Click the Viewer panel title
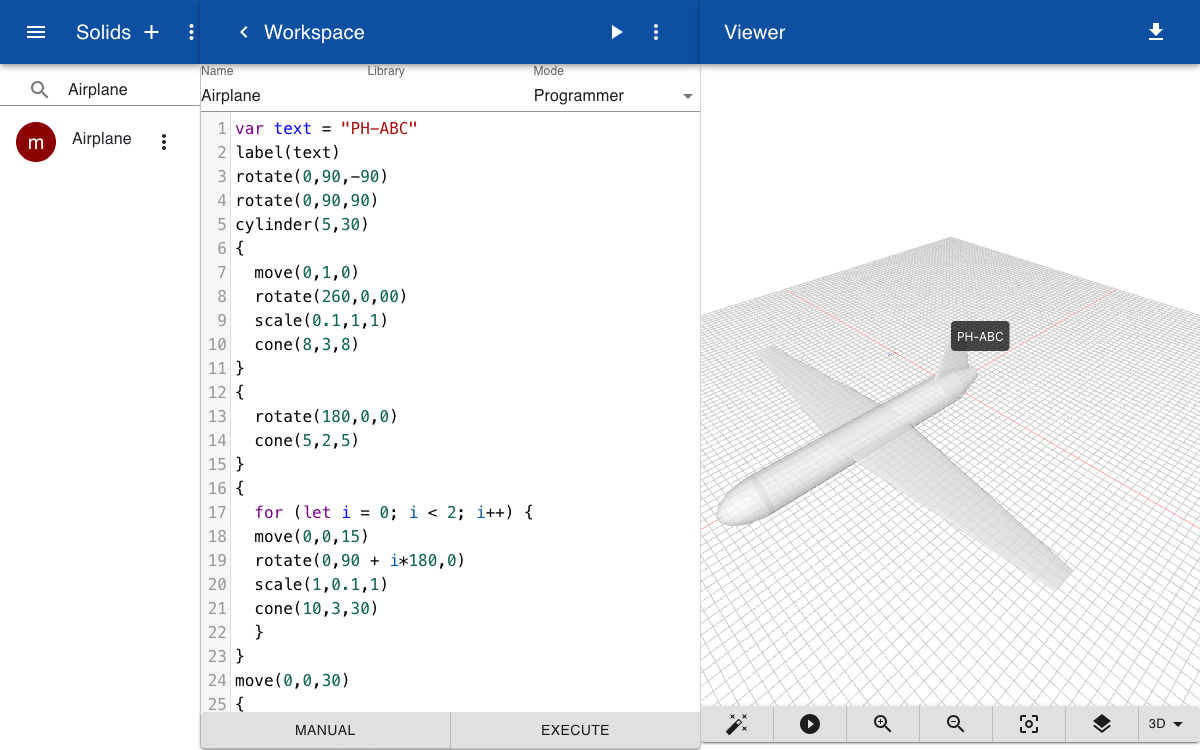Image resolution: width=1200 pixels, height=750 pixels. pos(755,32)
